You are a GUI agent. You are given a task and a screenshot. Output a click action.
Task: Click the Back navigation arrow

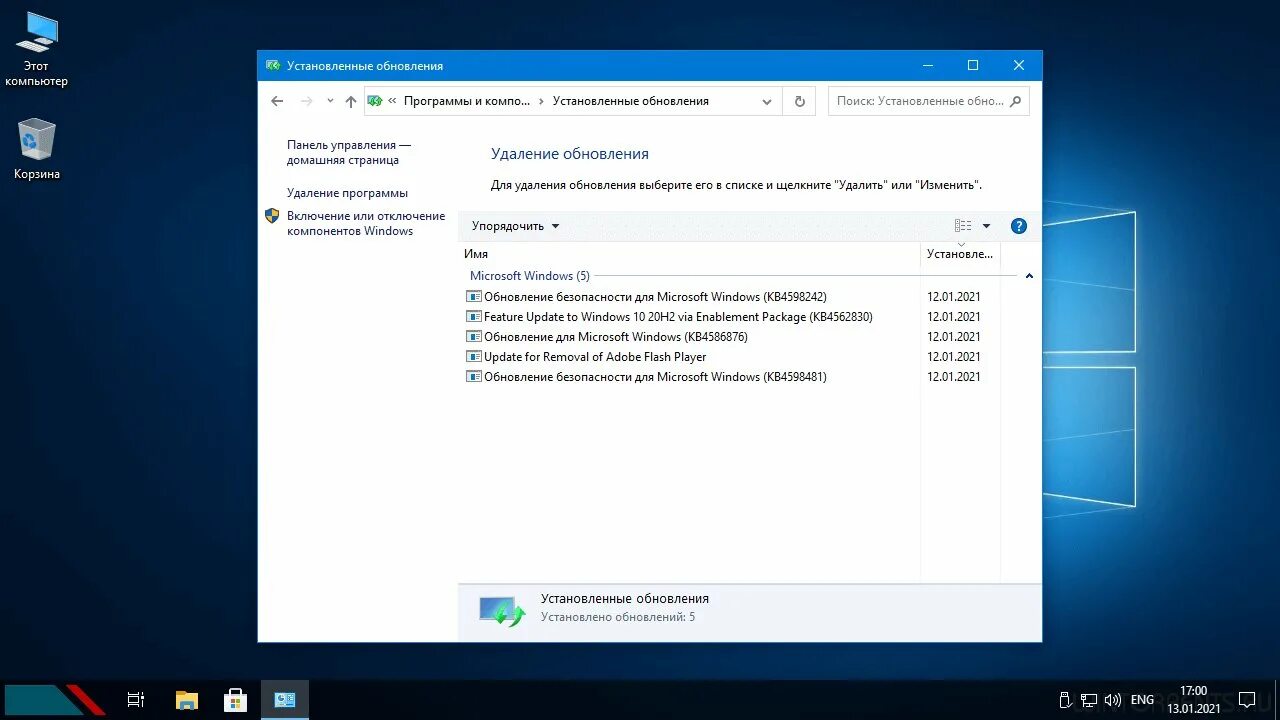click(x=277, y=101)
